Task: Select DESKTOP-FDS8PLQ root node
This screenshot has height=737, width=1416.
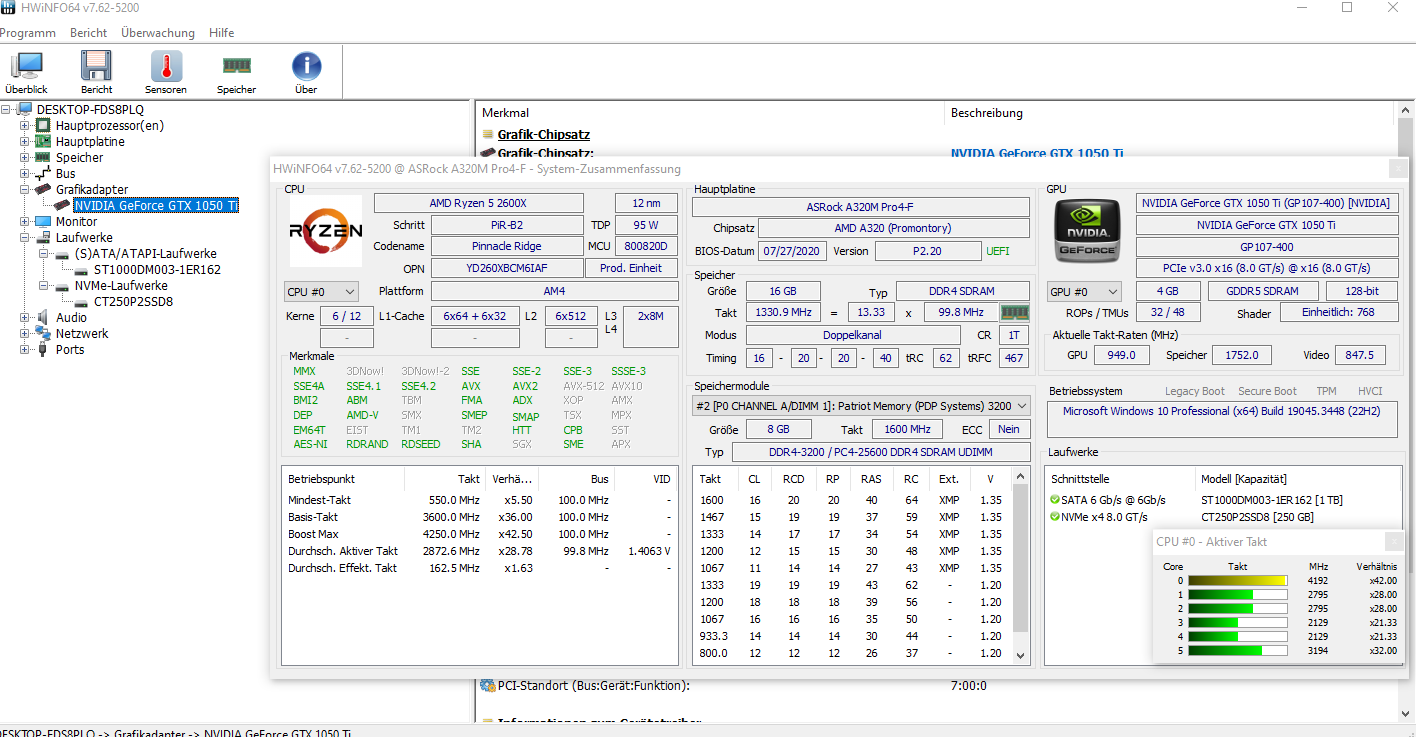Action: coord(90,110)
